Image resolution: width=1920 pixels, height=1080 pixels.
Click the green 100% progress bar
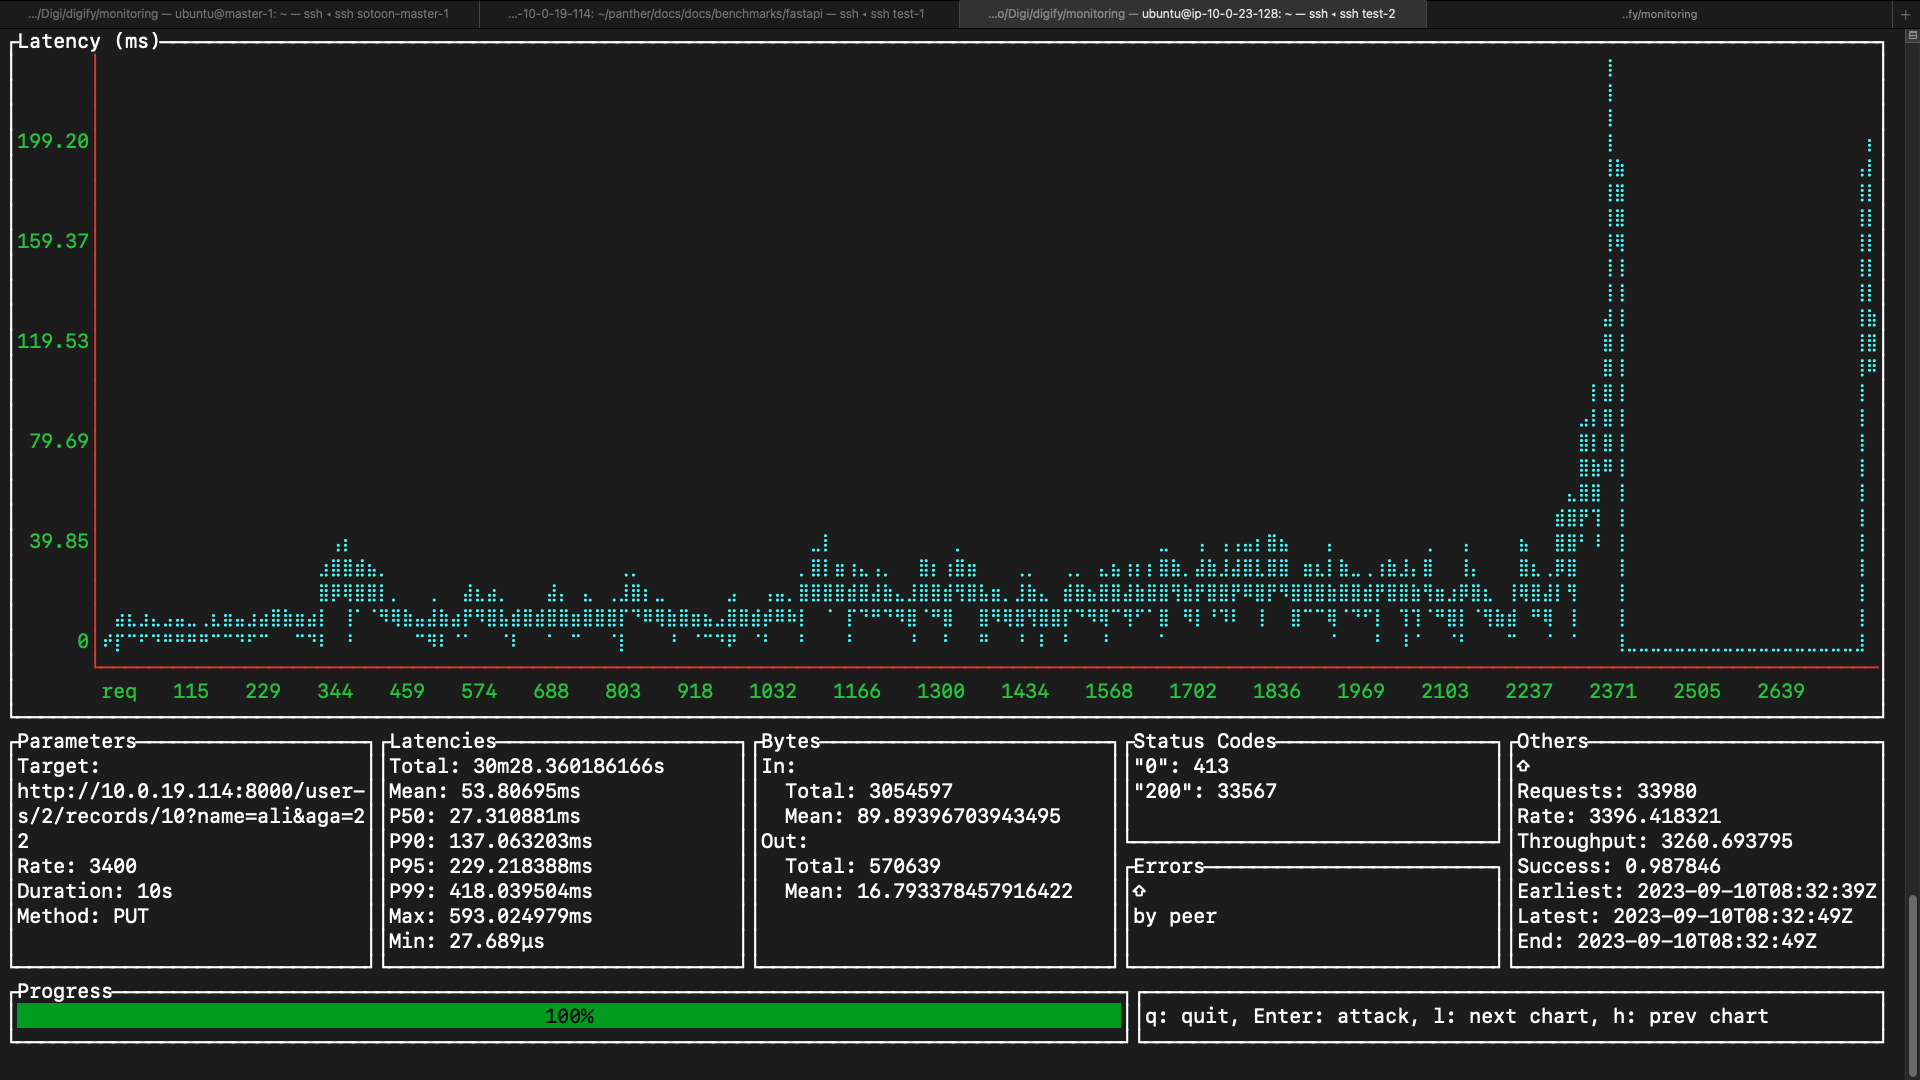[x=568, y=1016]
